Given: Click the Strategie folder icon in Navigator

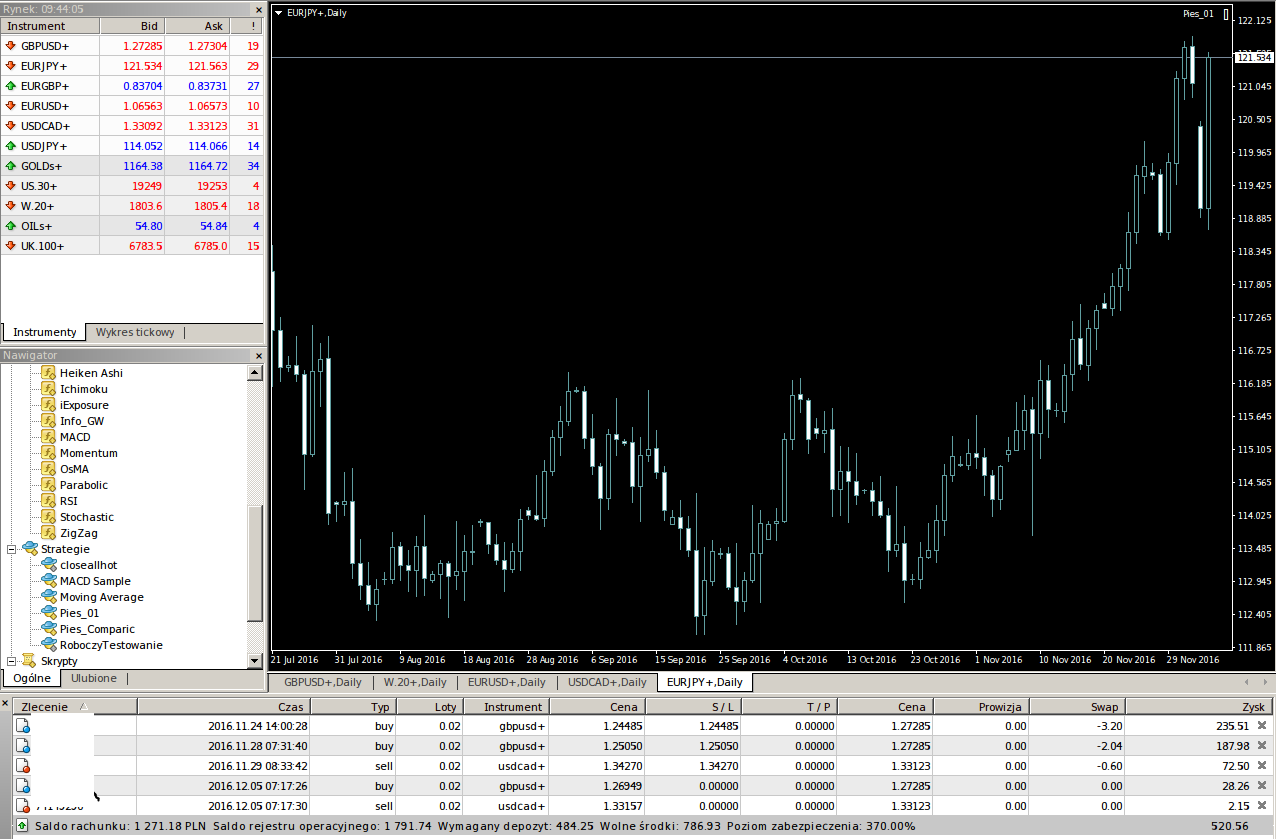Looking at the screenshot, I should tap(29, 549).
